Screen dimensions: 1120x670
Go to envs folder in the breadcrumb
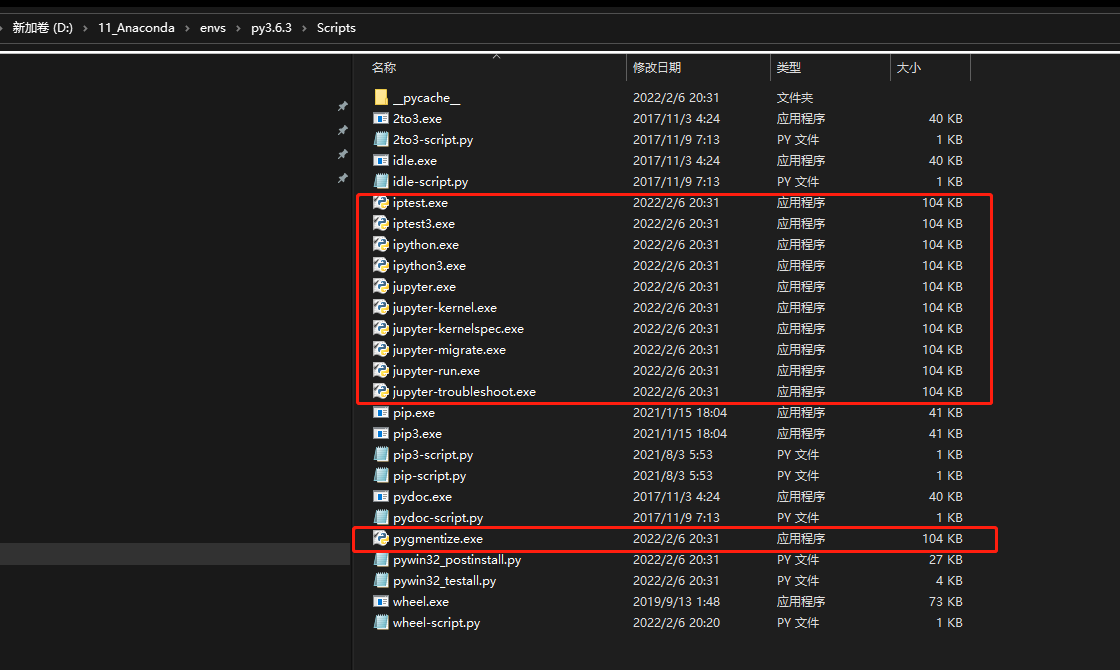pyautogui.click(x=213, y=28)
